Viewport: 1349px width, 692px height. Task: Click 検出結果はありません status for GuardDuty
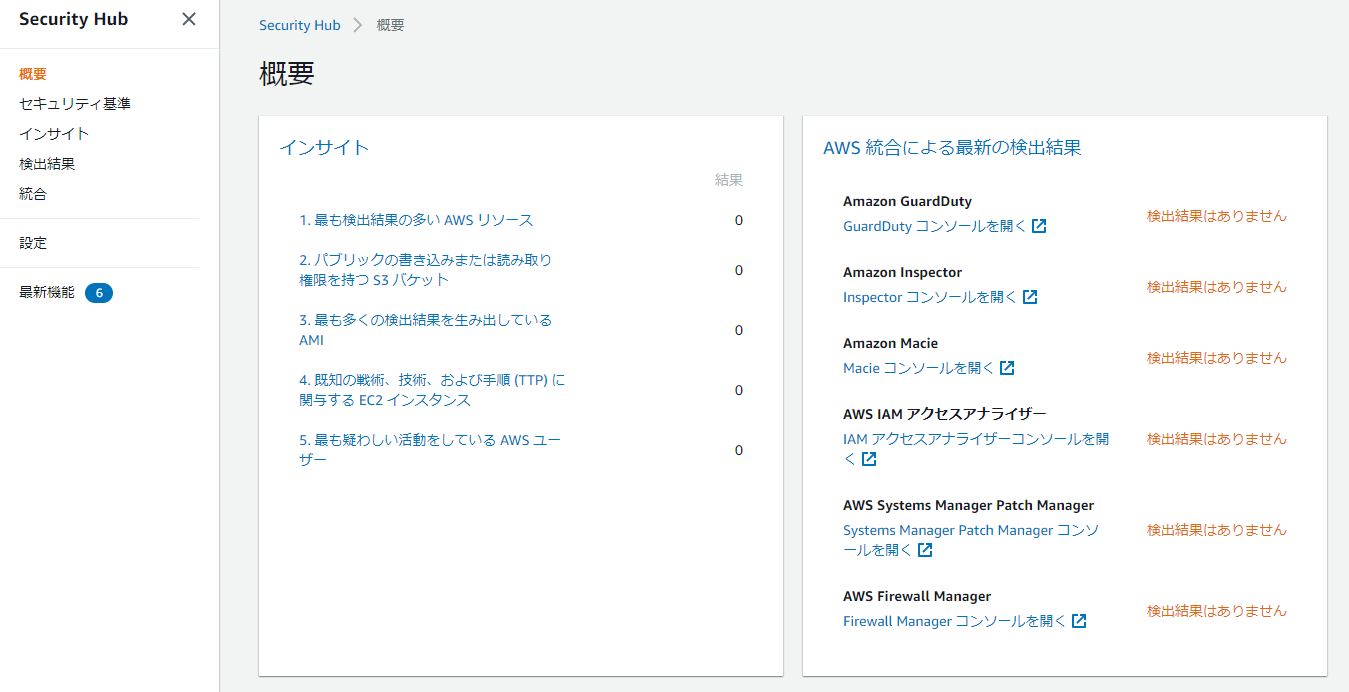[x=1217, y=215]
